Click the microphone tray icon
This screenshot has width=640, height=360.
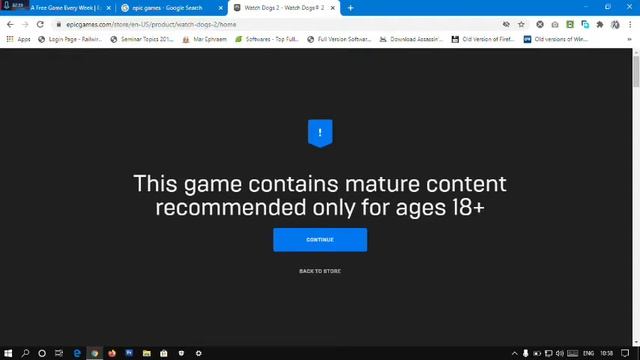pos(526,353)
